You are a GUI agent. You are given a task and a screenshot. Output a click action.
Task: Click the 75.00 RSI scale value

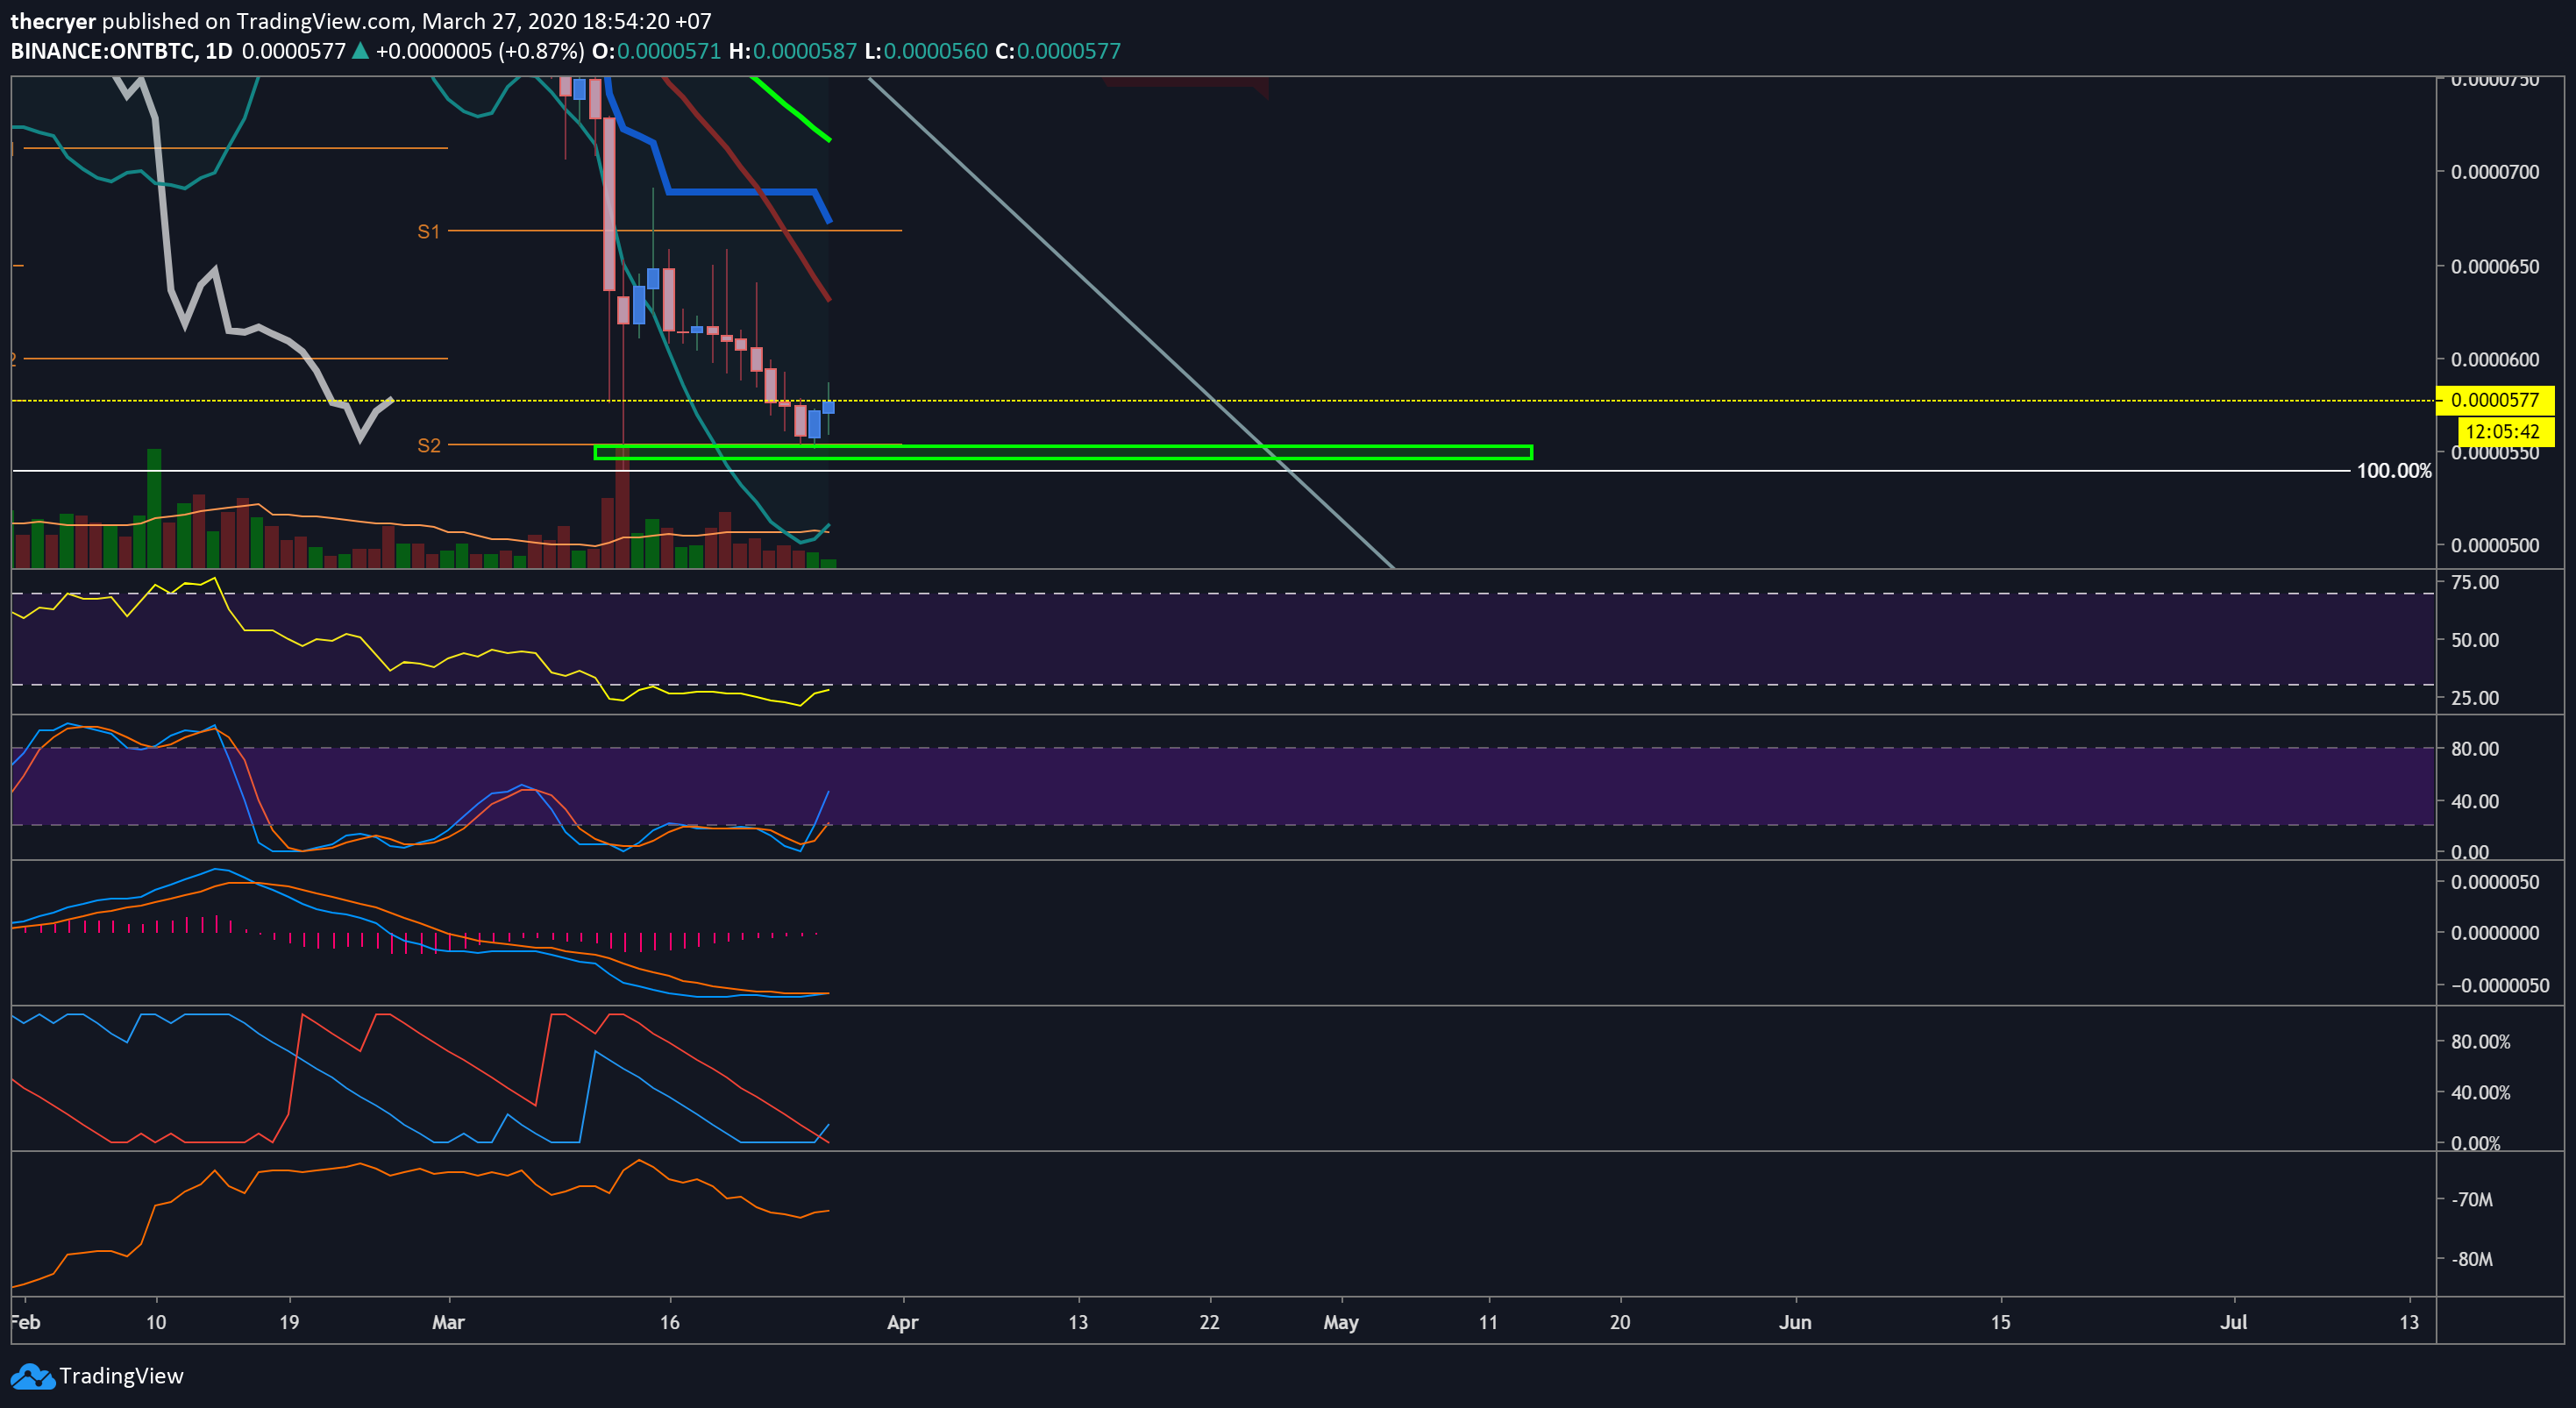point(2474,582)
